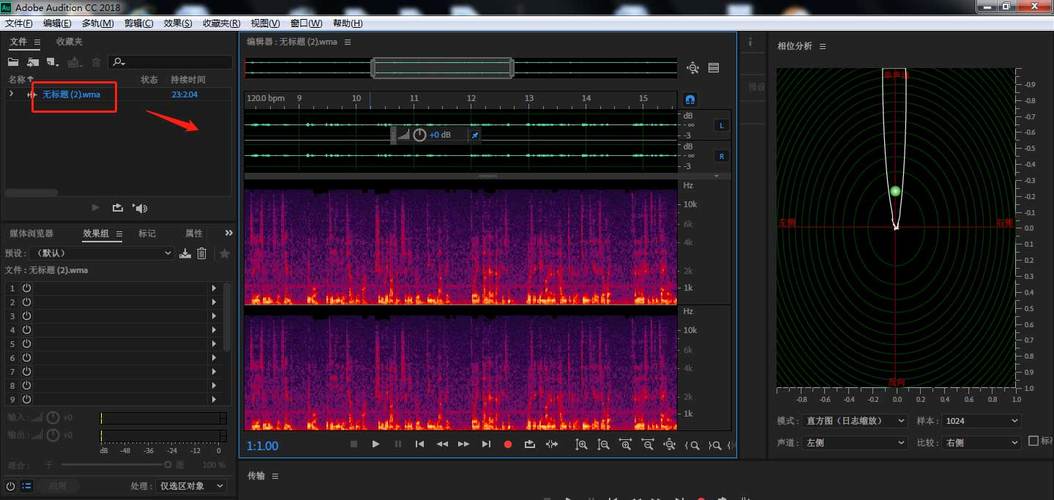This screenshot has height=500, width=1054.
Task: Click the Pause button in editor
Action: 398,444
